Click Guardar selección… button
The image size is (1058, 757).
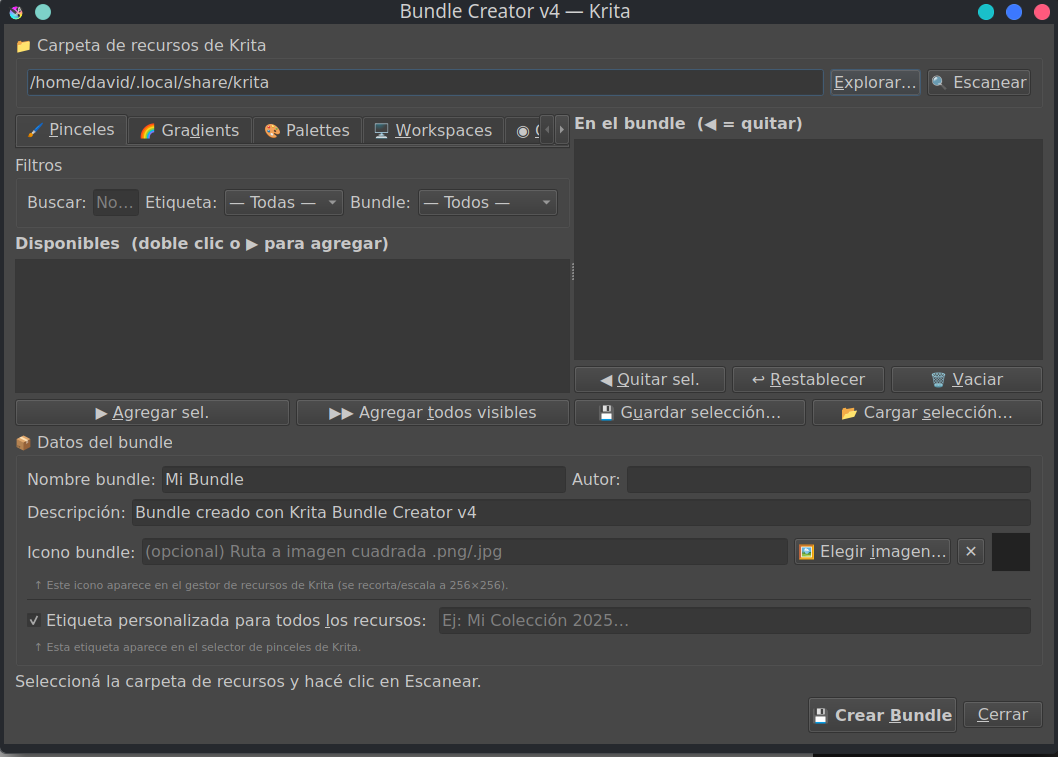click(x=690, y=413)
